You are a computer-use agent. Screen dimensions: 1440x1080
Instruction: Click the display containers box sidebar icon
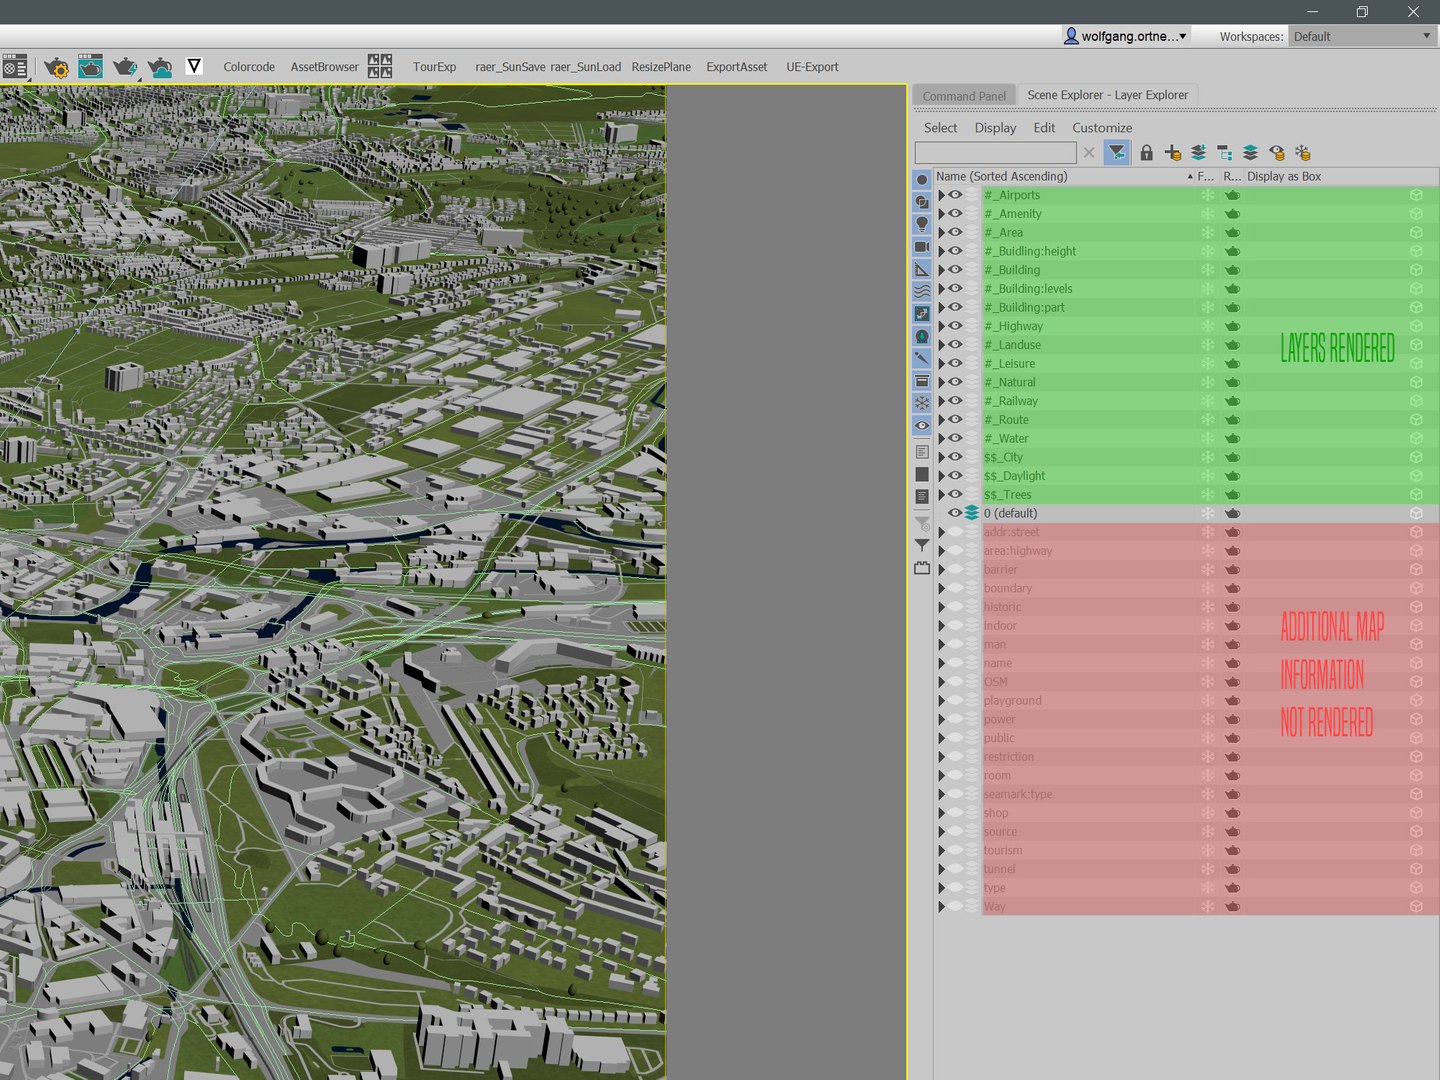pyautogui.click(x=922, y=381)
